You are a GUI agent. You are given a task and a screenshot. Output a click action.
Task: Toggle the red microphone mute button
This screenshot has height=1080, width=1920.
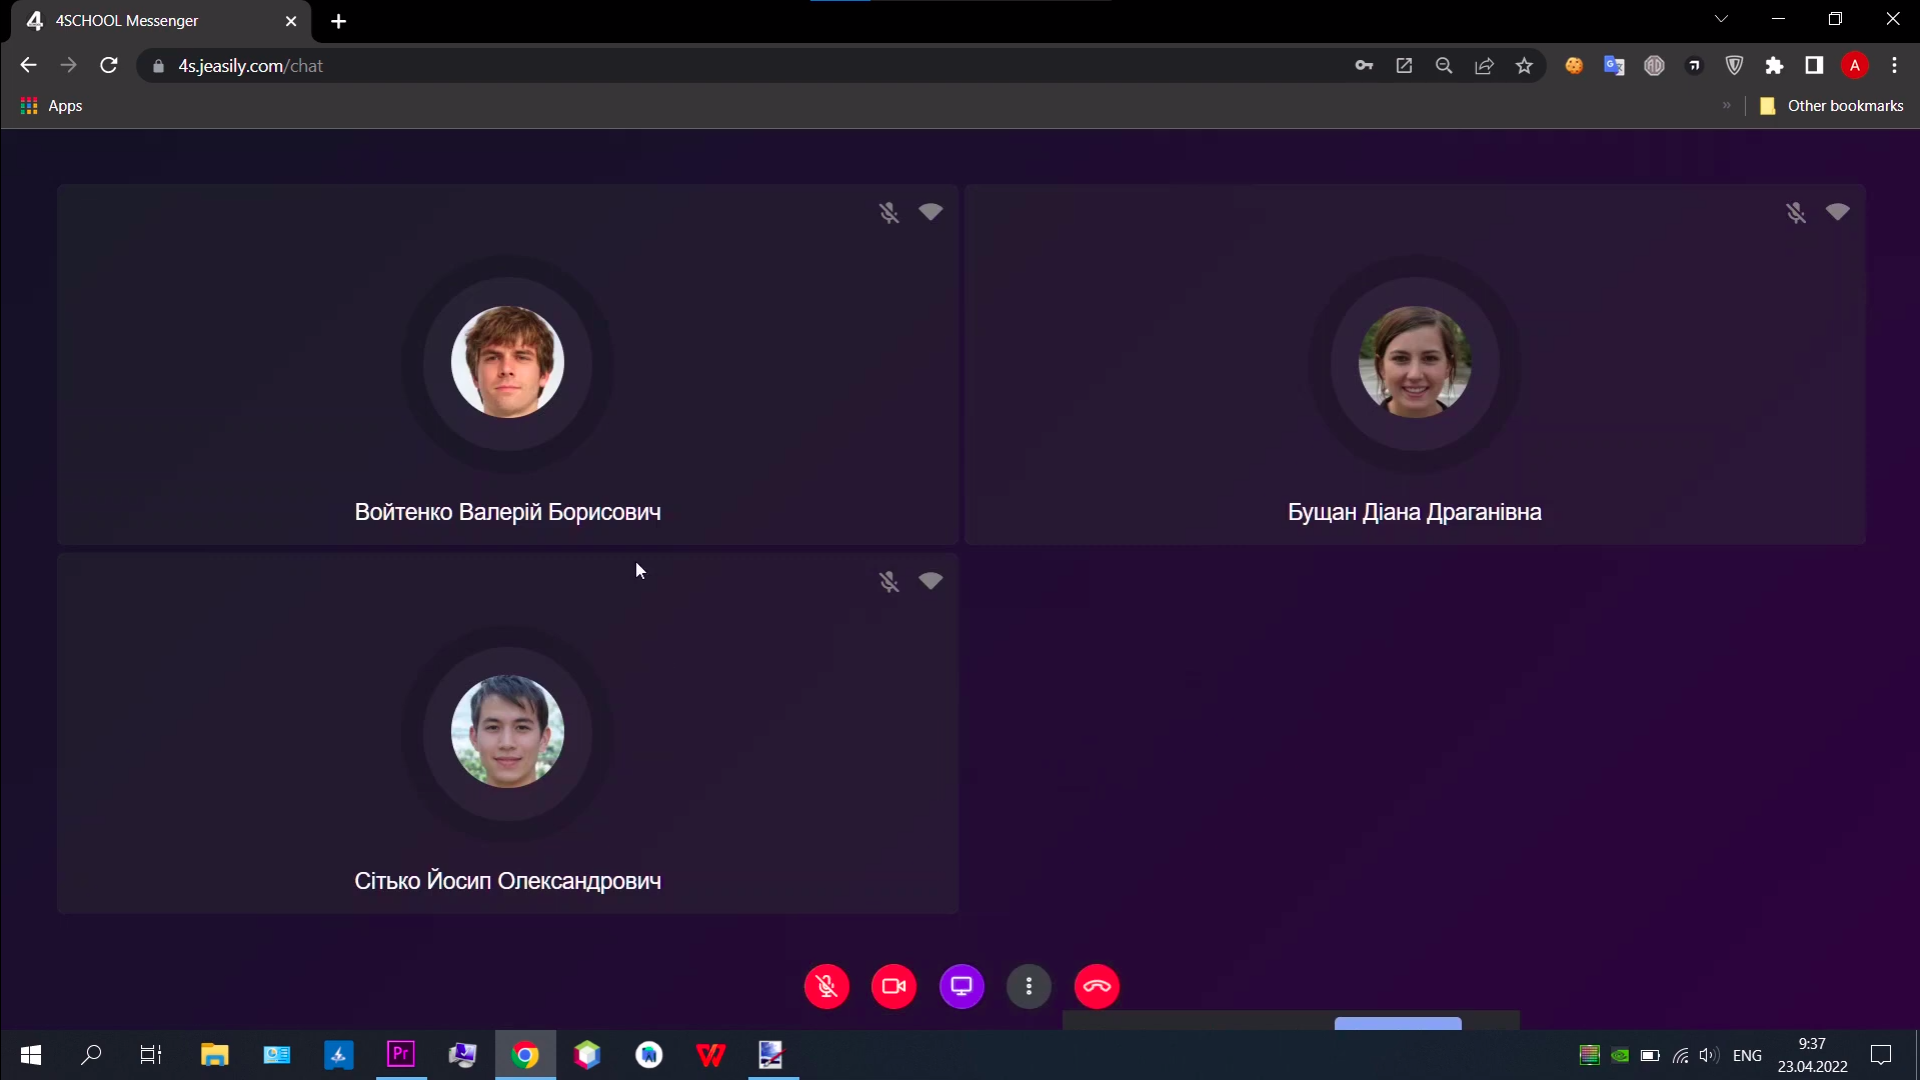[826, 986]
